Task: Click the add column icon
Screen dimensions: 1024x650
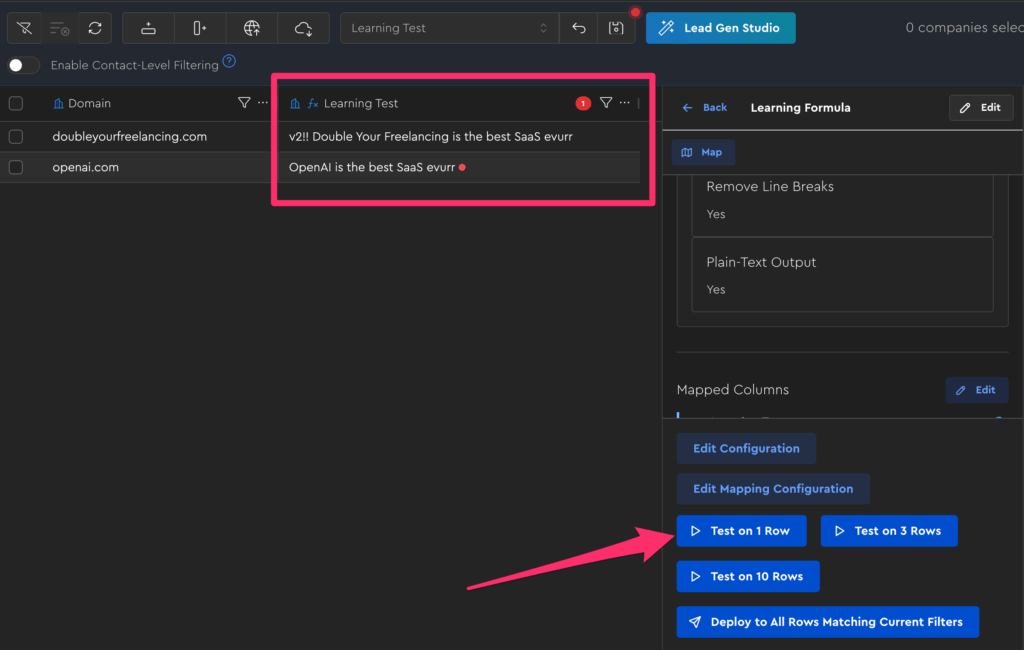Action: click(200, 28)
